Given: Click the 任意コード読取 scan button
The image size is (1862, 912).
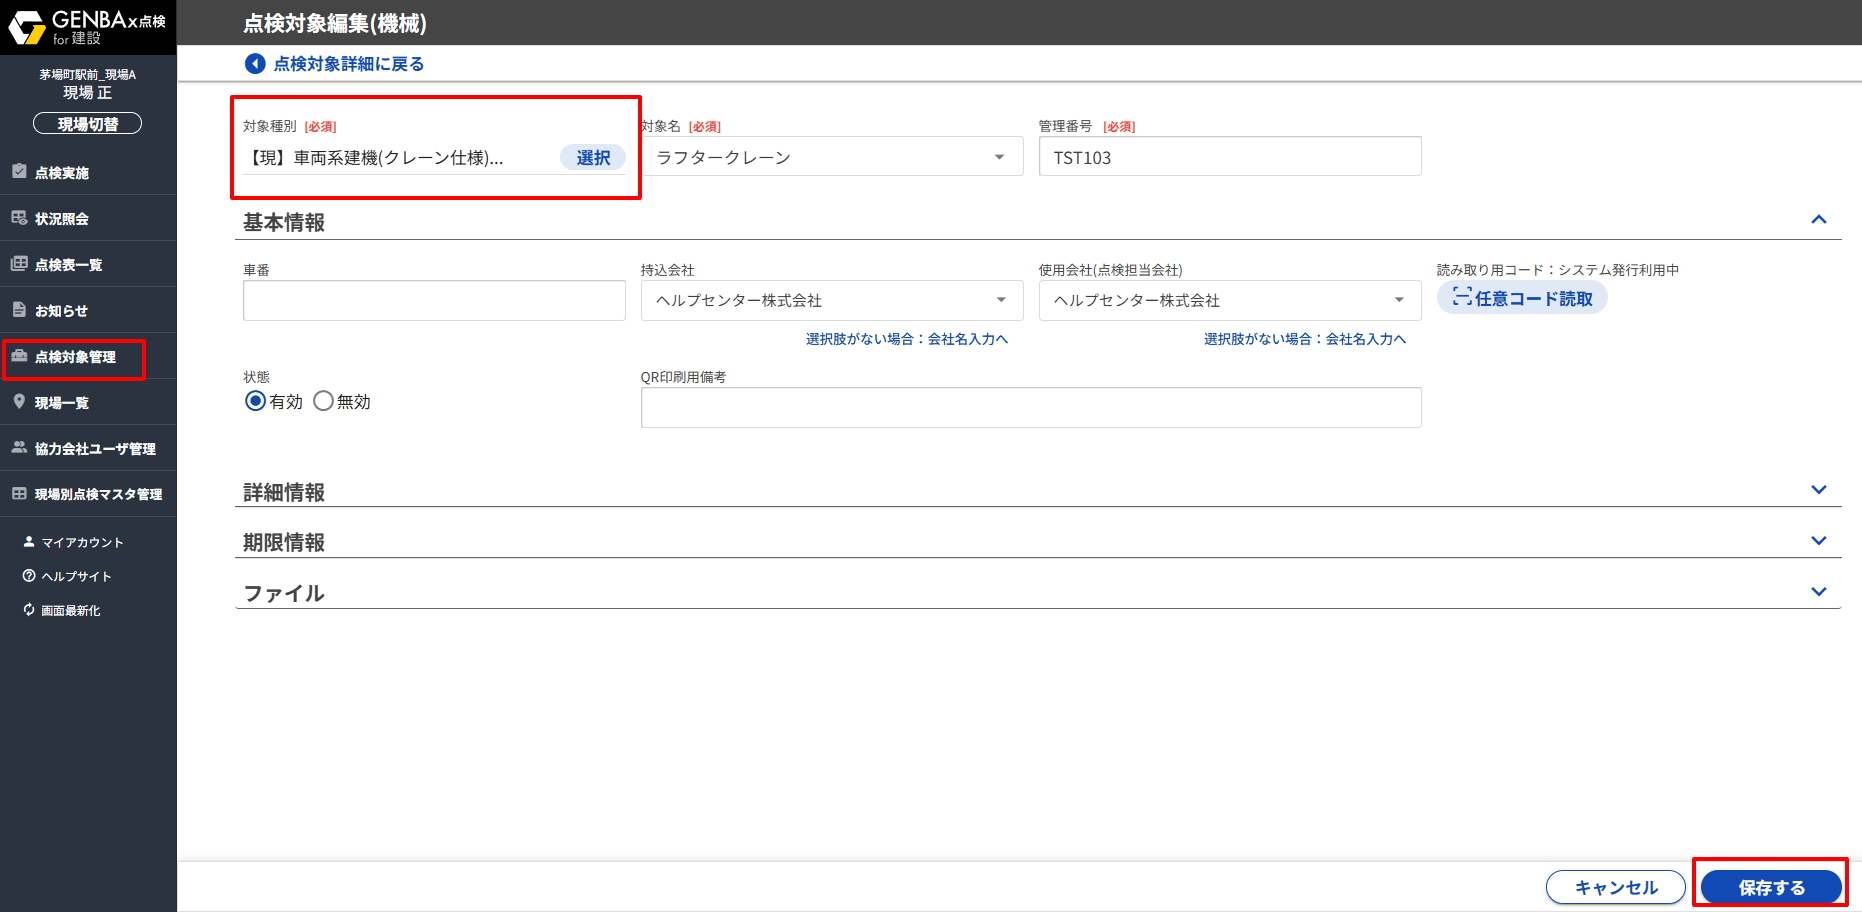Looking at the screenshot, I should click(1521, 298).
